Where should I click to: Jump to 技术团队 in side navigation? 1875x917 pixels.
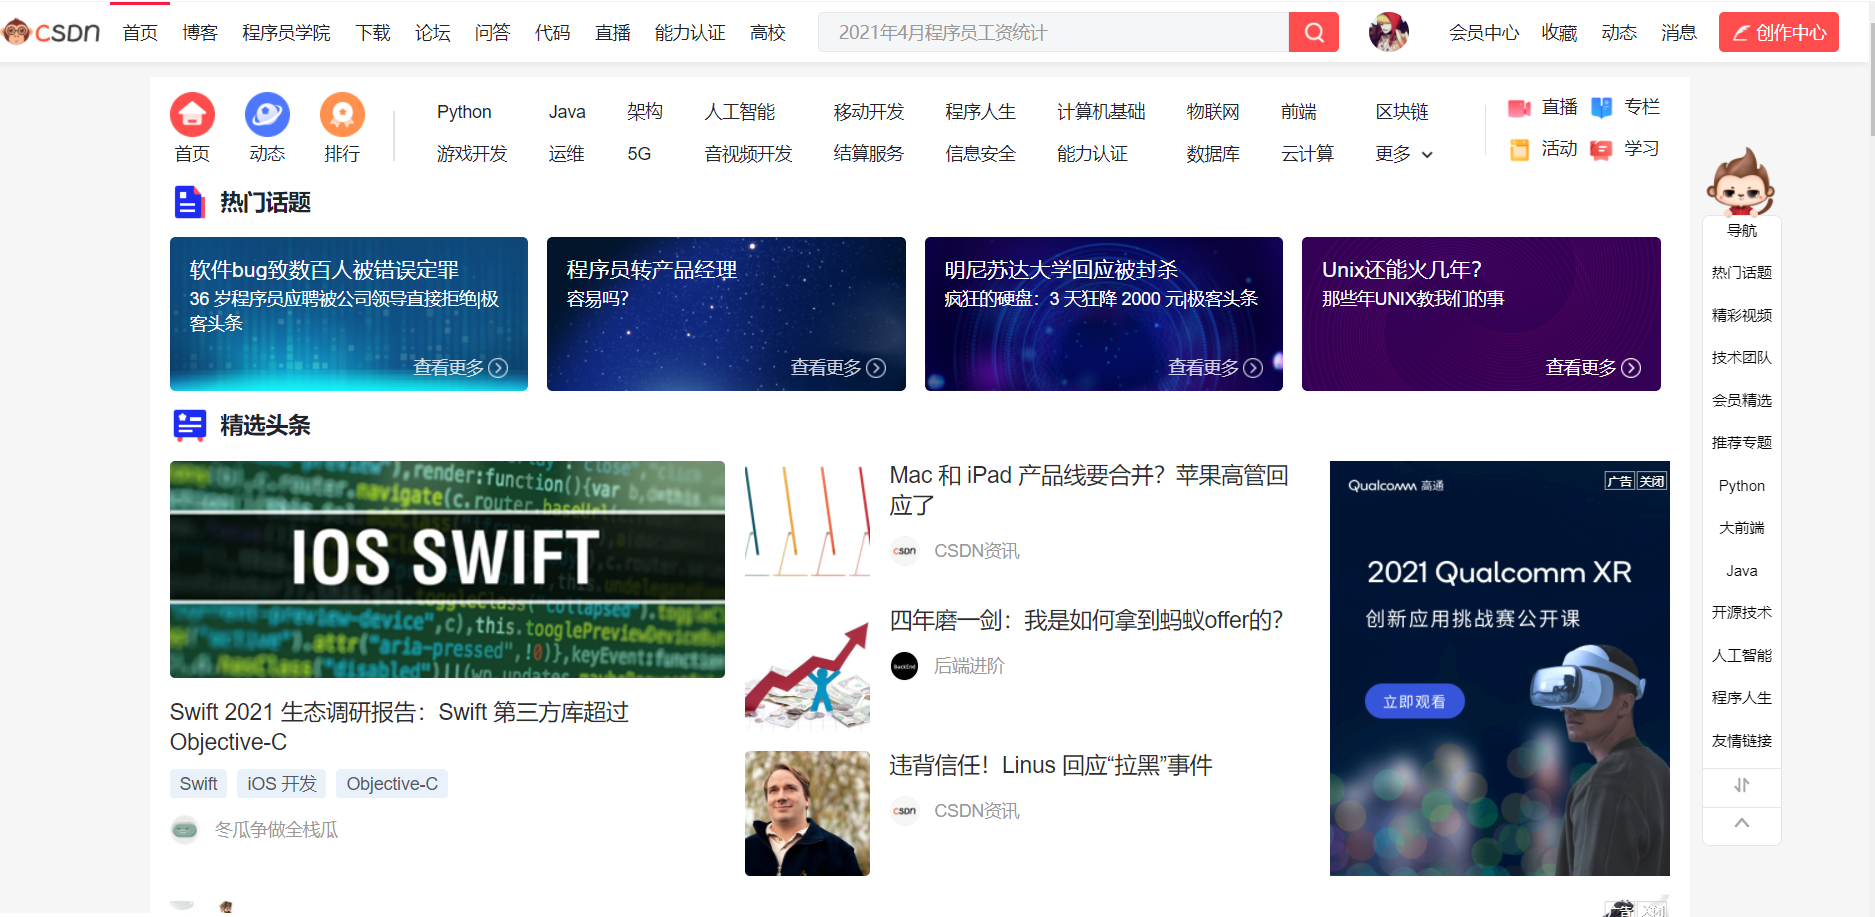point(1742,357)
